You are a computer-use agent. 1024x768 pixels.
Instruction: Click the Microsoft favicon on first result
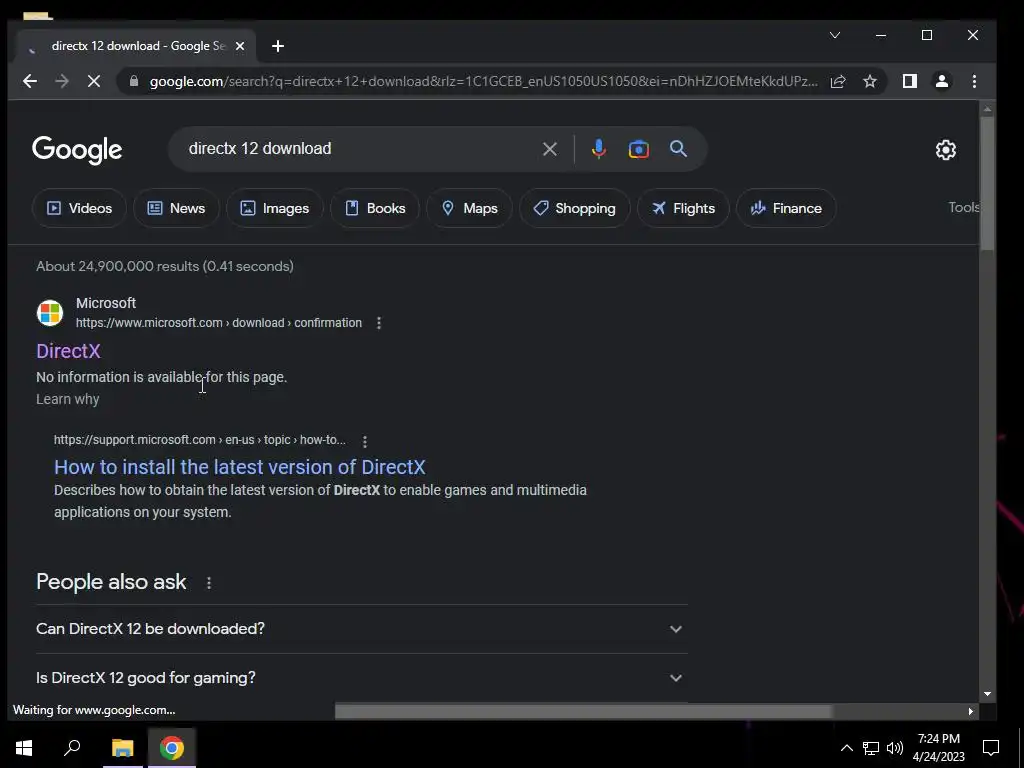tap(50, 313)
